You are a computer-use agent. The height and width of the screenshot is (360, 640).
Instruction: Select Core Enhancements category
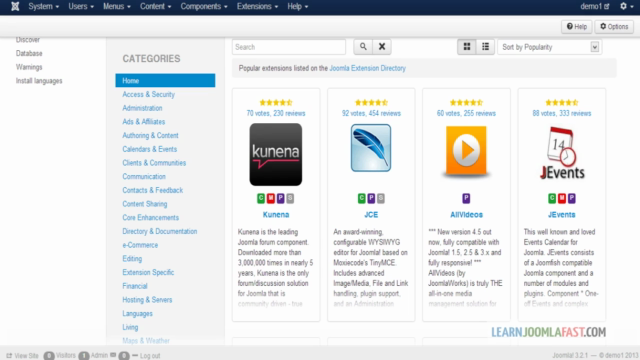(150, 218)
